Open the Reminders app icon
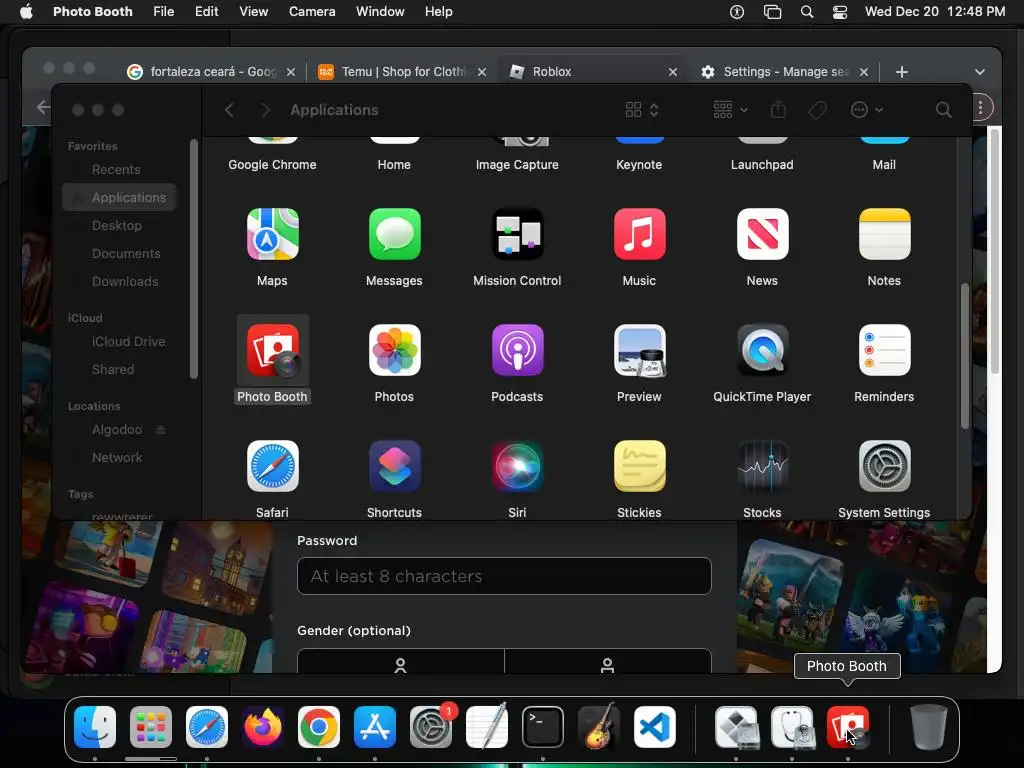Screen dimensions: 1024x768 (x=884, y=350)
